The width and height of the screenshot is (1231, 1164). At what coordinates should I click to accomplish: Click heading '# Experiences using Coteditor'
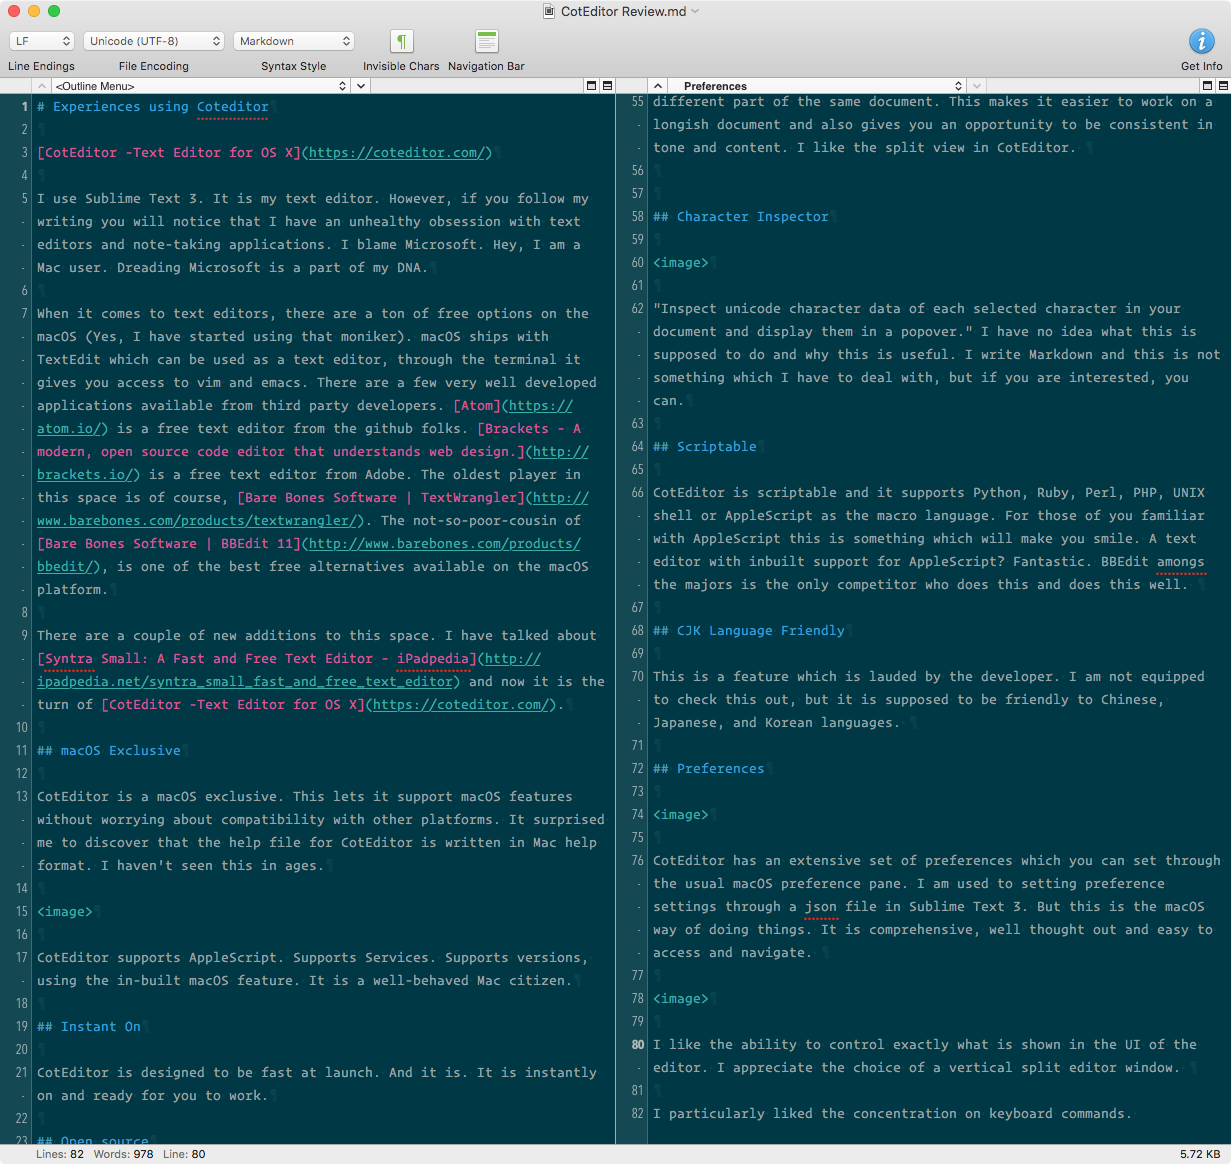pos(153,107)
